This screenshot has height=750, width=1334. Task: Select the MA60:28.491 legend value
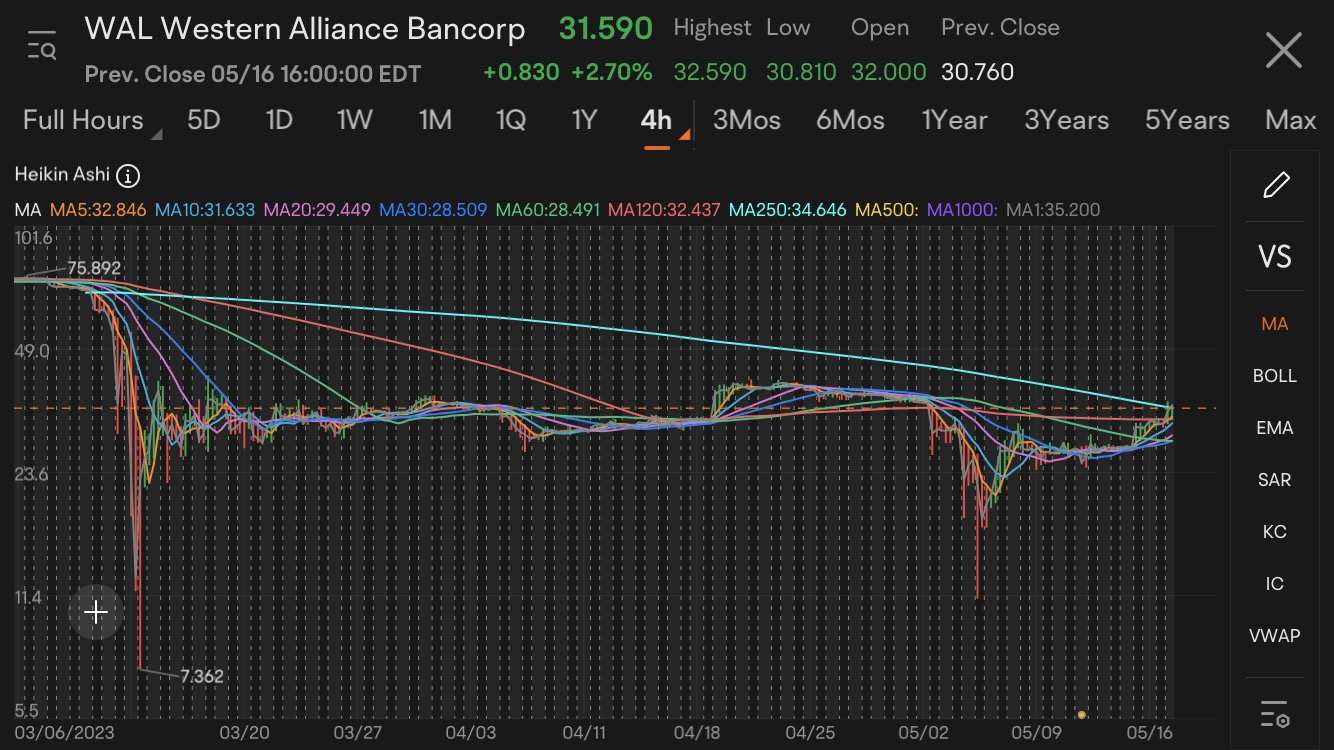[548, 210]
